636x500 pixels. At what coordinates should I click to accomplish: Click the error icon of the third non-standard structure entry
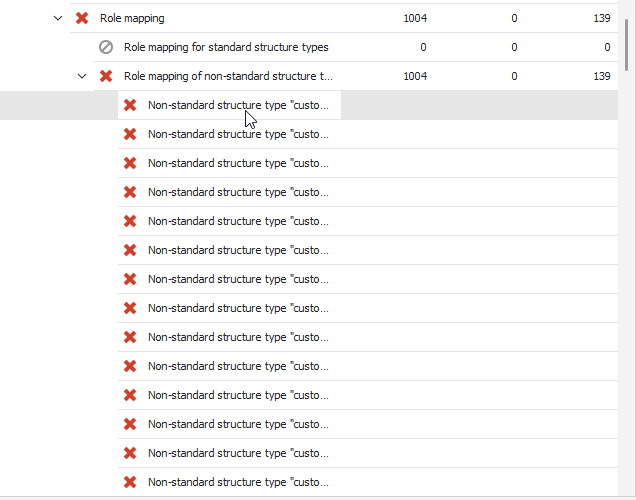tap(130, 163)
